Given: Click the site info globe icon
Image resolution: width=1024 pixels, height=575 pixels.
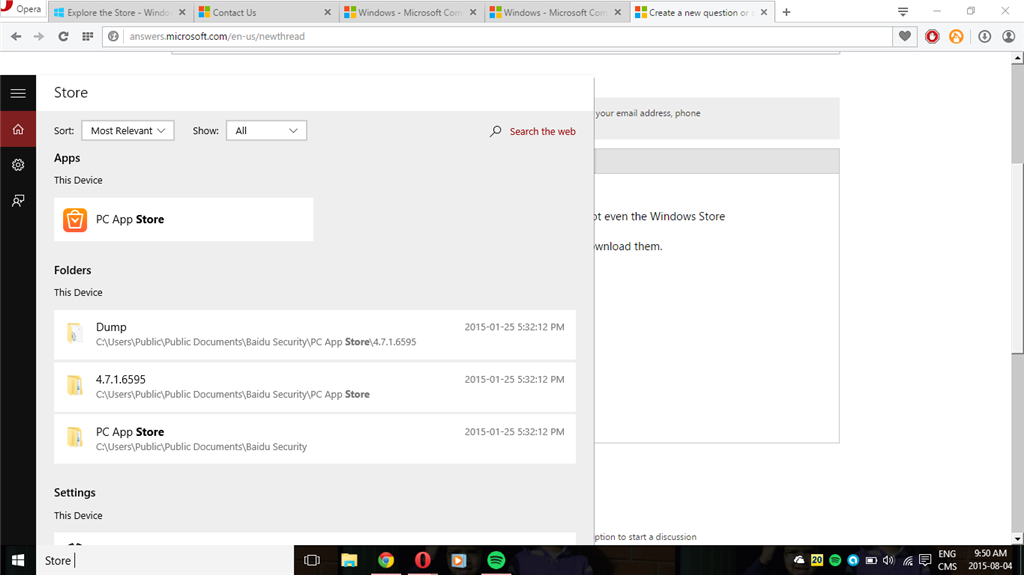Looking at the screenshot, I should click(114, 37).
